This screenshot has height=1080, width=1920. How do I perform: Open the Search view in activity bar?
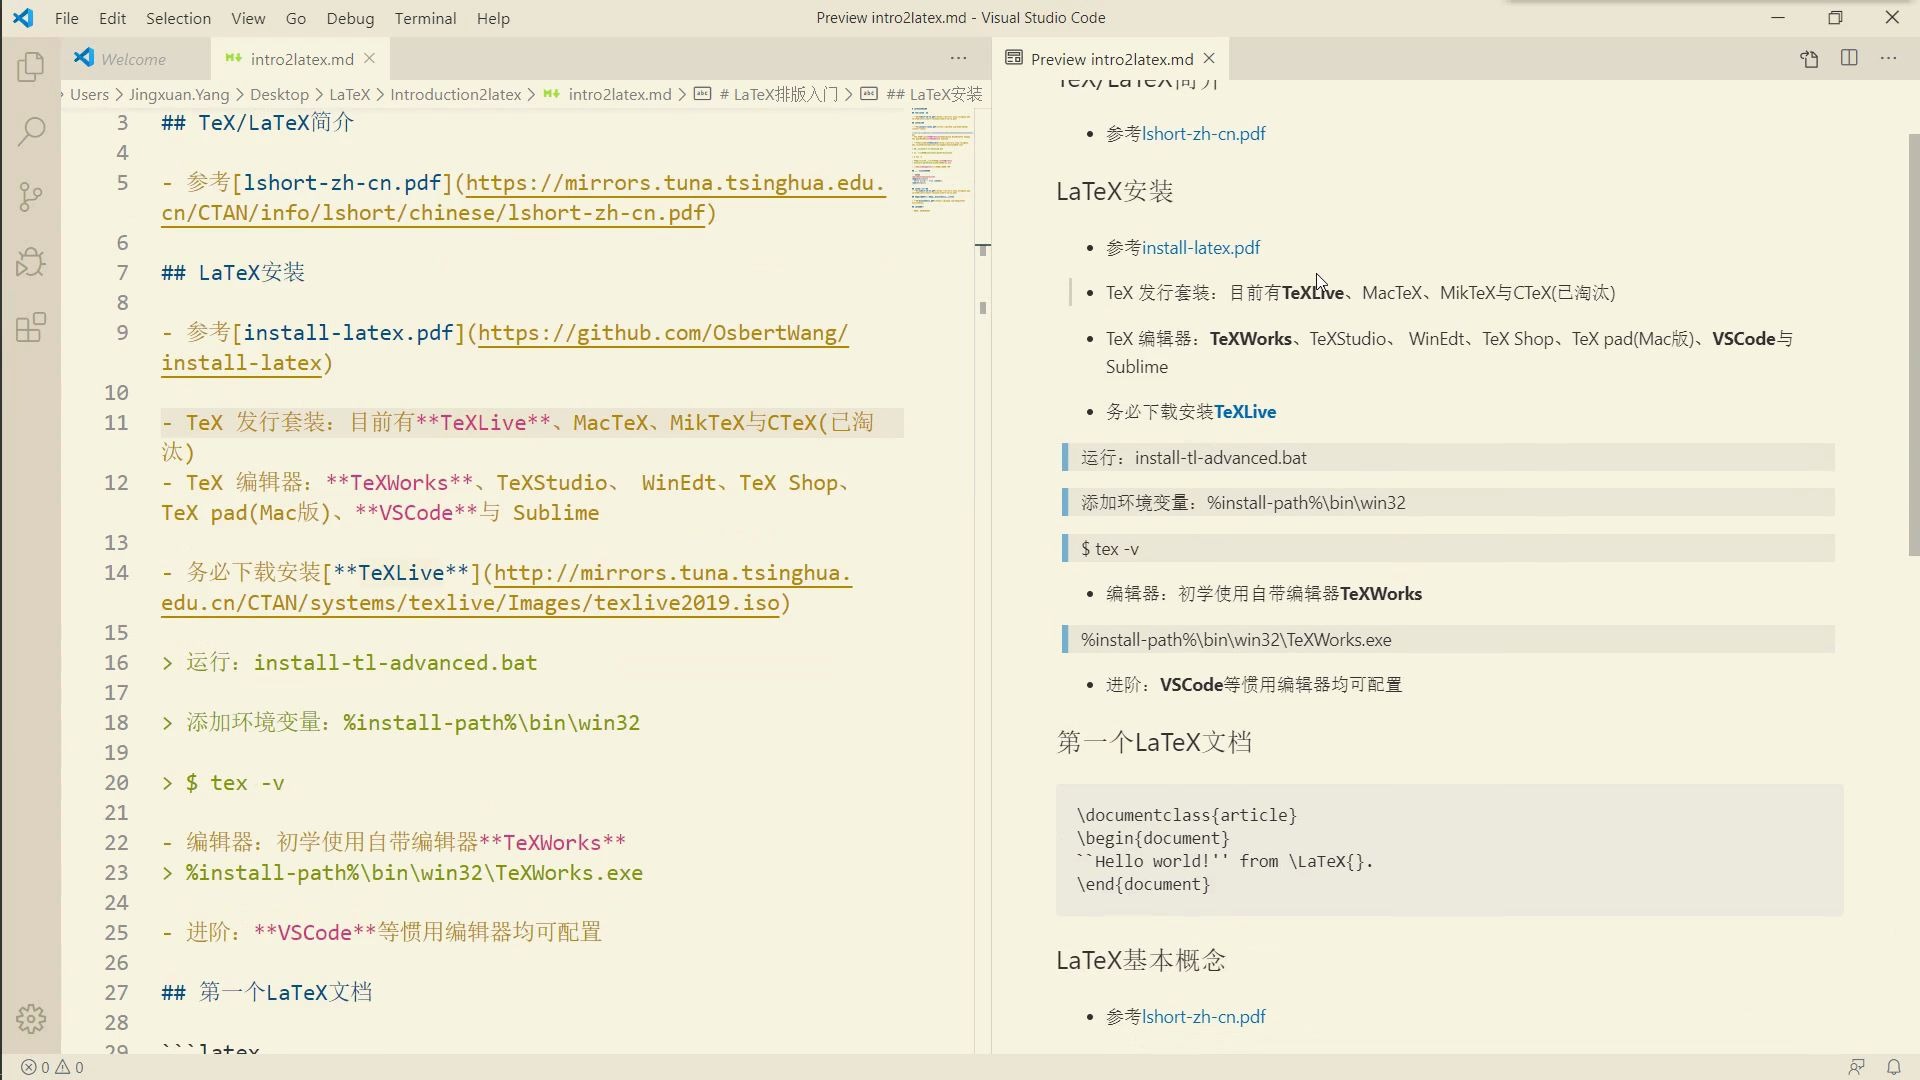point(31,131)
